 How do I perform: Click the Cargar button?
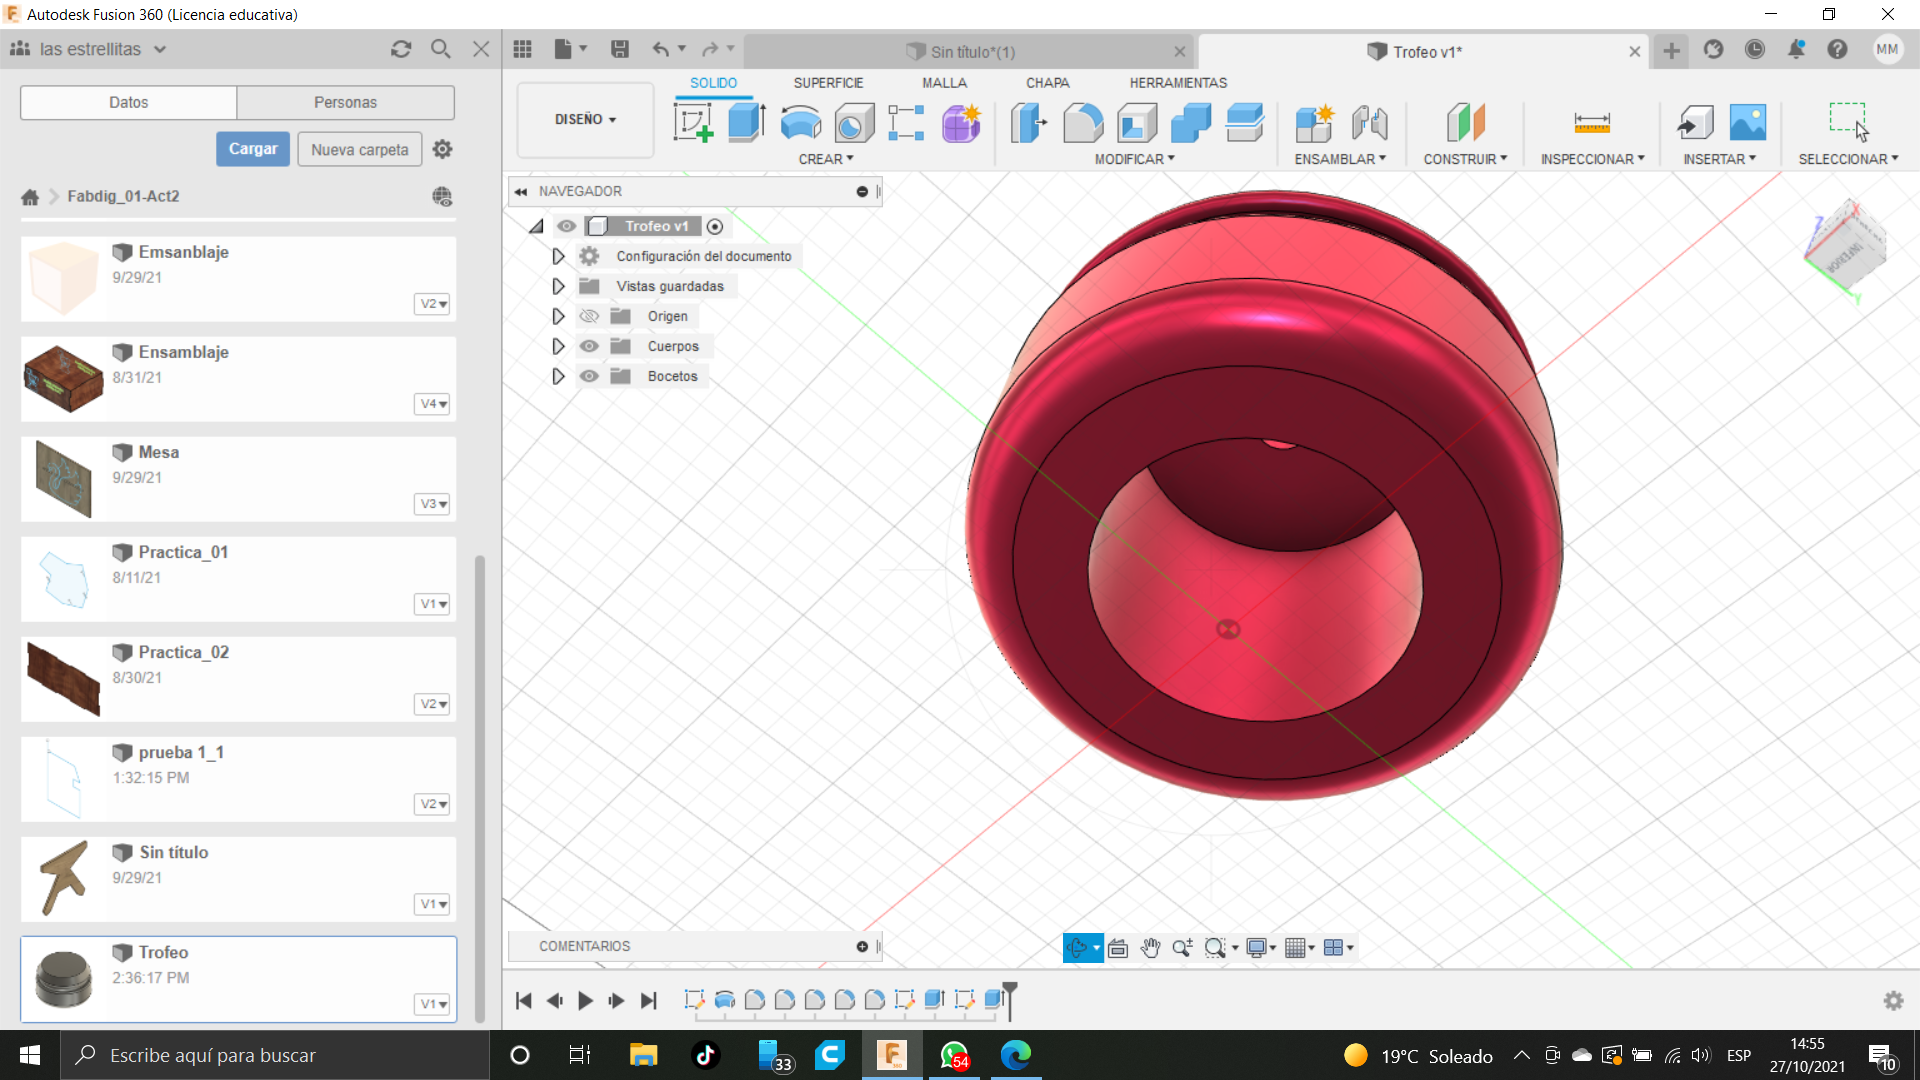click(x=253, y=149)
